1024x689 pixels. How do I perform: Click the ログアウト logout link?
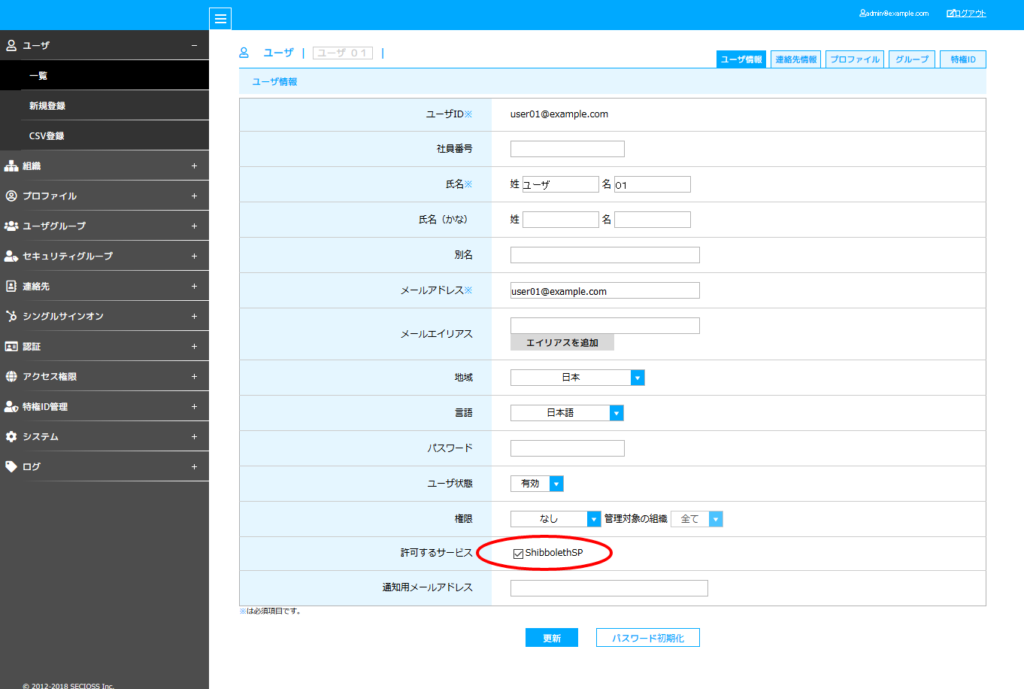(966, 12)
